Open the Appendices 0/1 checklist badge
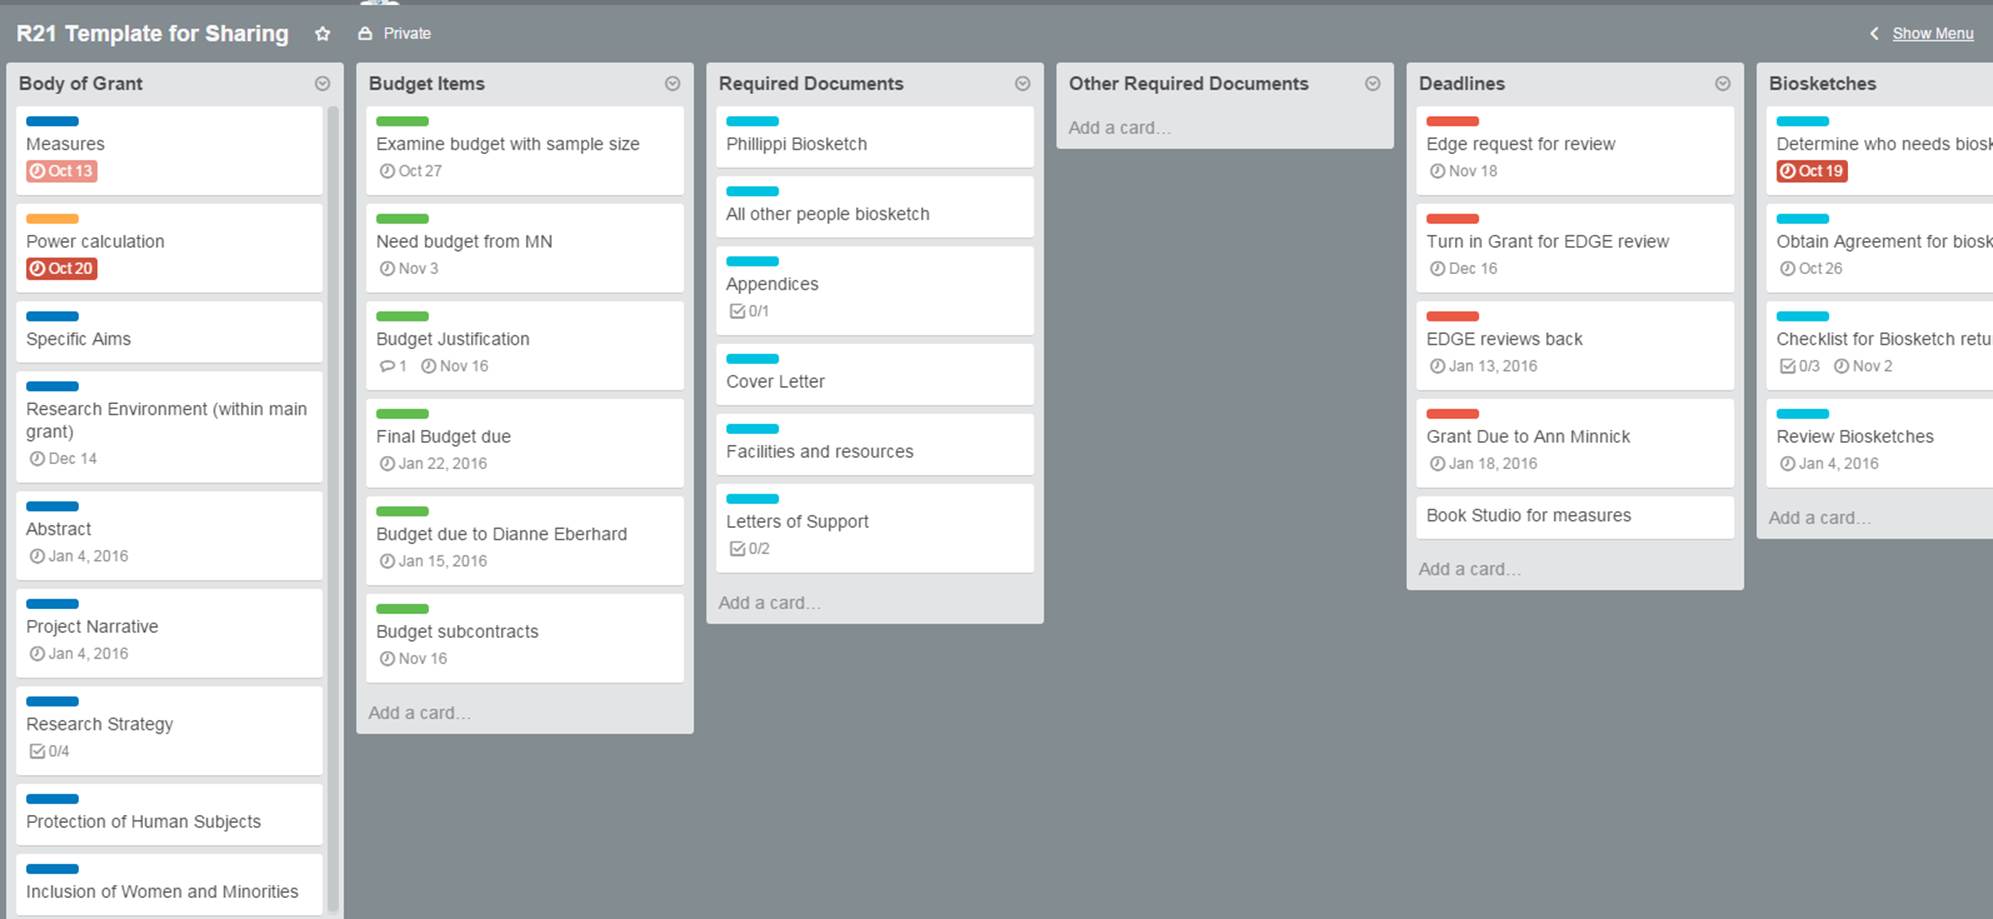Viewport: 1993px width, 919px height. click(748, 311)
